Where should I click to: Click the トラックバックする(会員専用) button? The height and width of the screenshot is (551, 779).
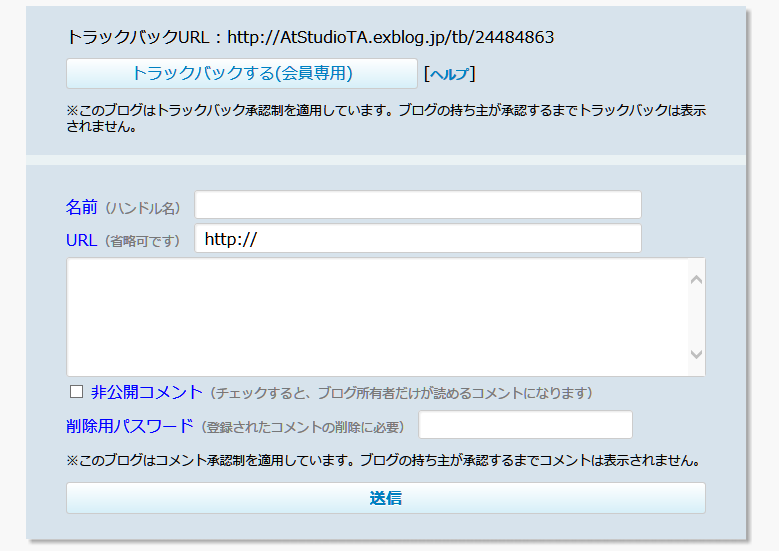tap(242, 74)
